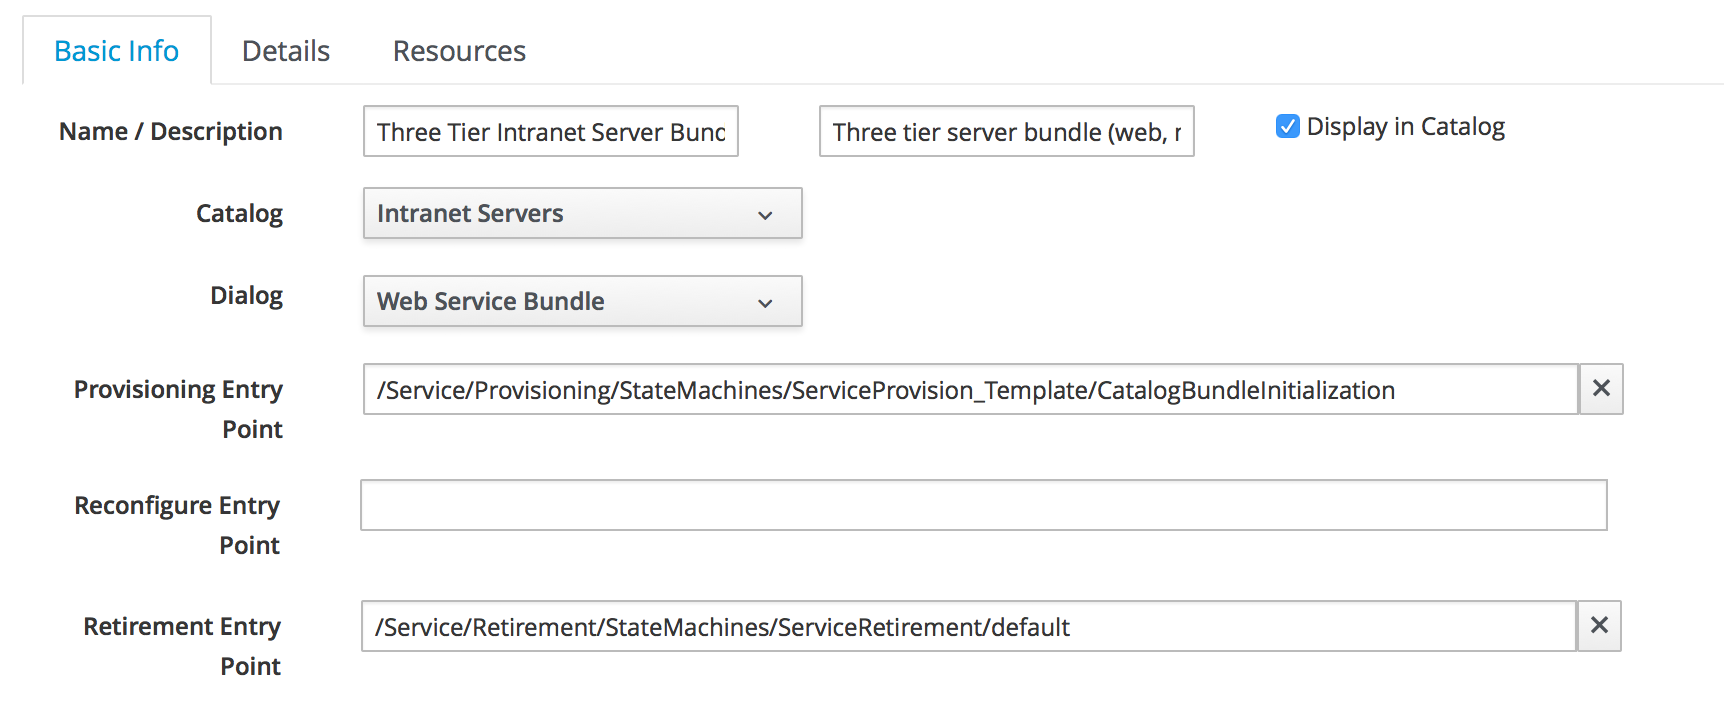Click the 'Name / Description' label
The image size is (1724, 701).
(x=171, y=132)
